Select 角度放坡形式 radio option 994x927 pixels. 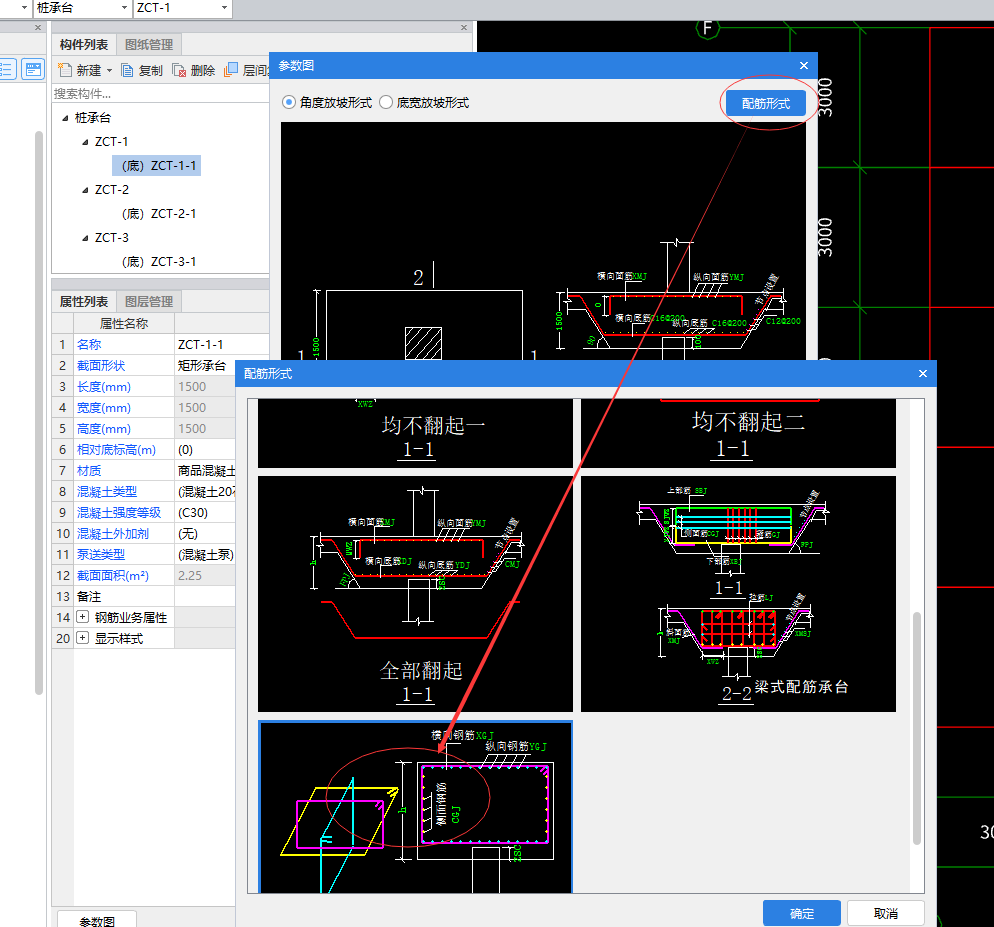click(288, 102)
